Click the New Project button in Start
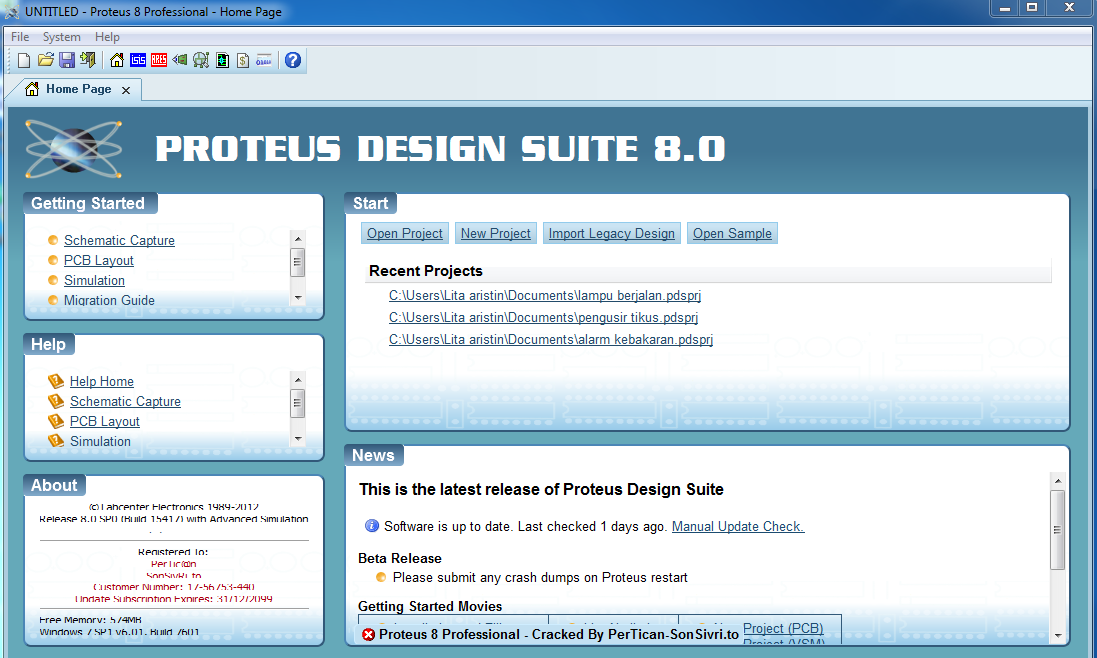 [x=495, y=234]
